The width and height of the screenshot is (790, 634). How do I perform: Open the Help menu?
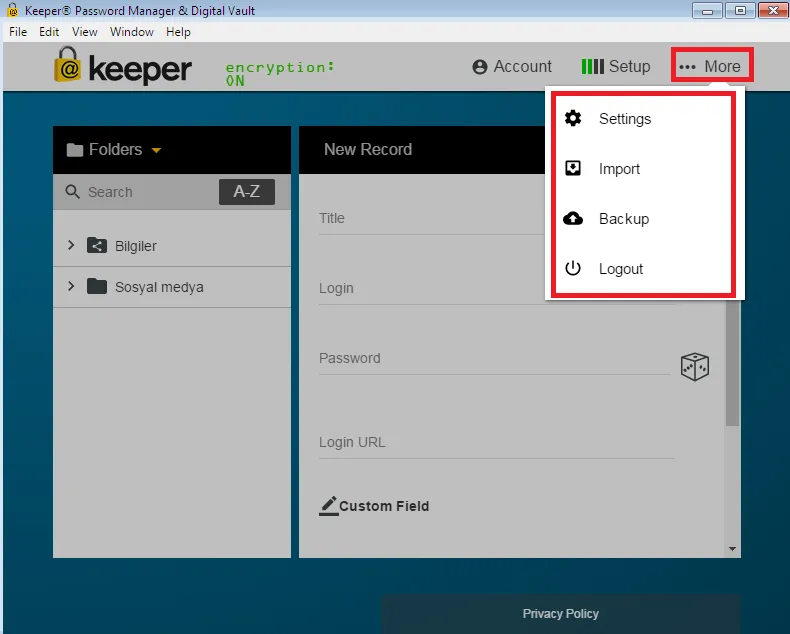(x=178, y=32)
